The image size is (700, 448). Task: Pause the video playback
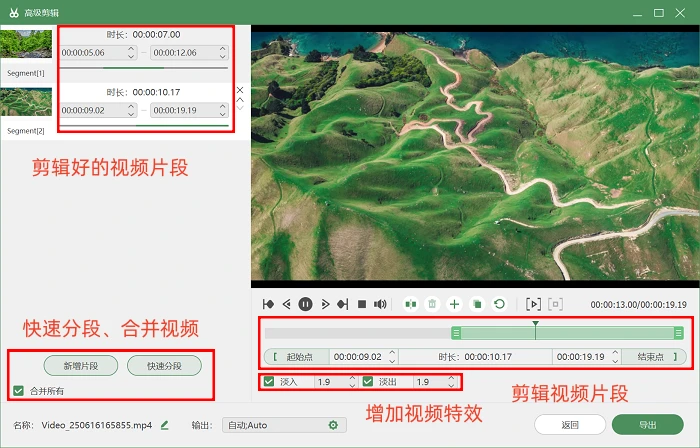[305, 303]
